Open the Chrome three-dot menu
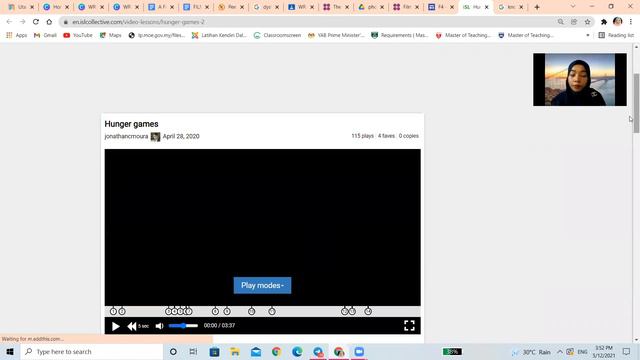This screenshot has height=360, width=640. 631,22
